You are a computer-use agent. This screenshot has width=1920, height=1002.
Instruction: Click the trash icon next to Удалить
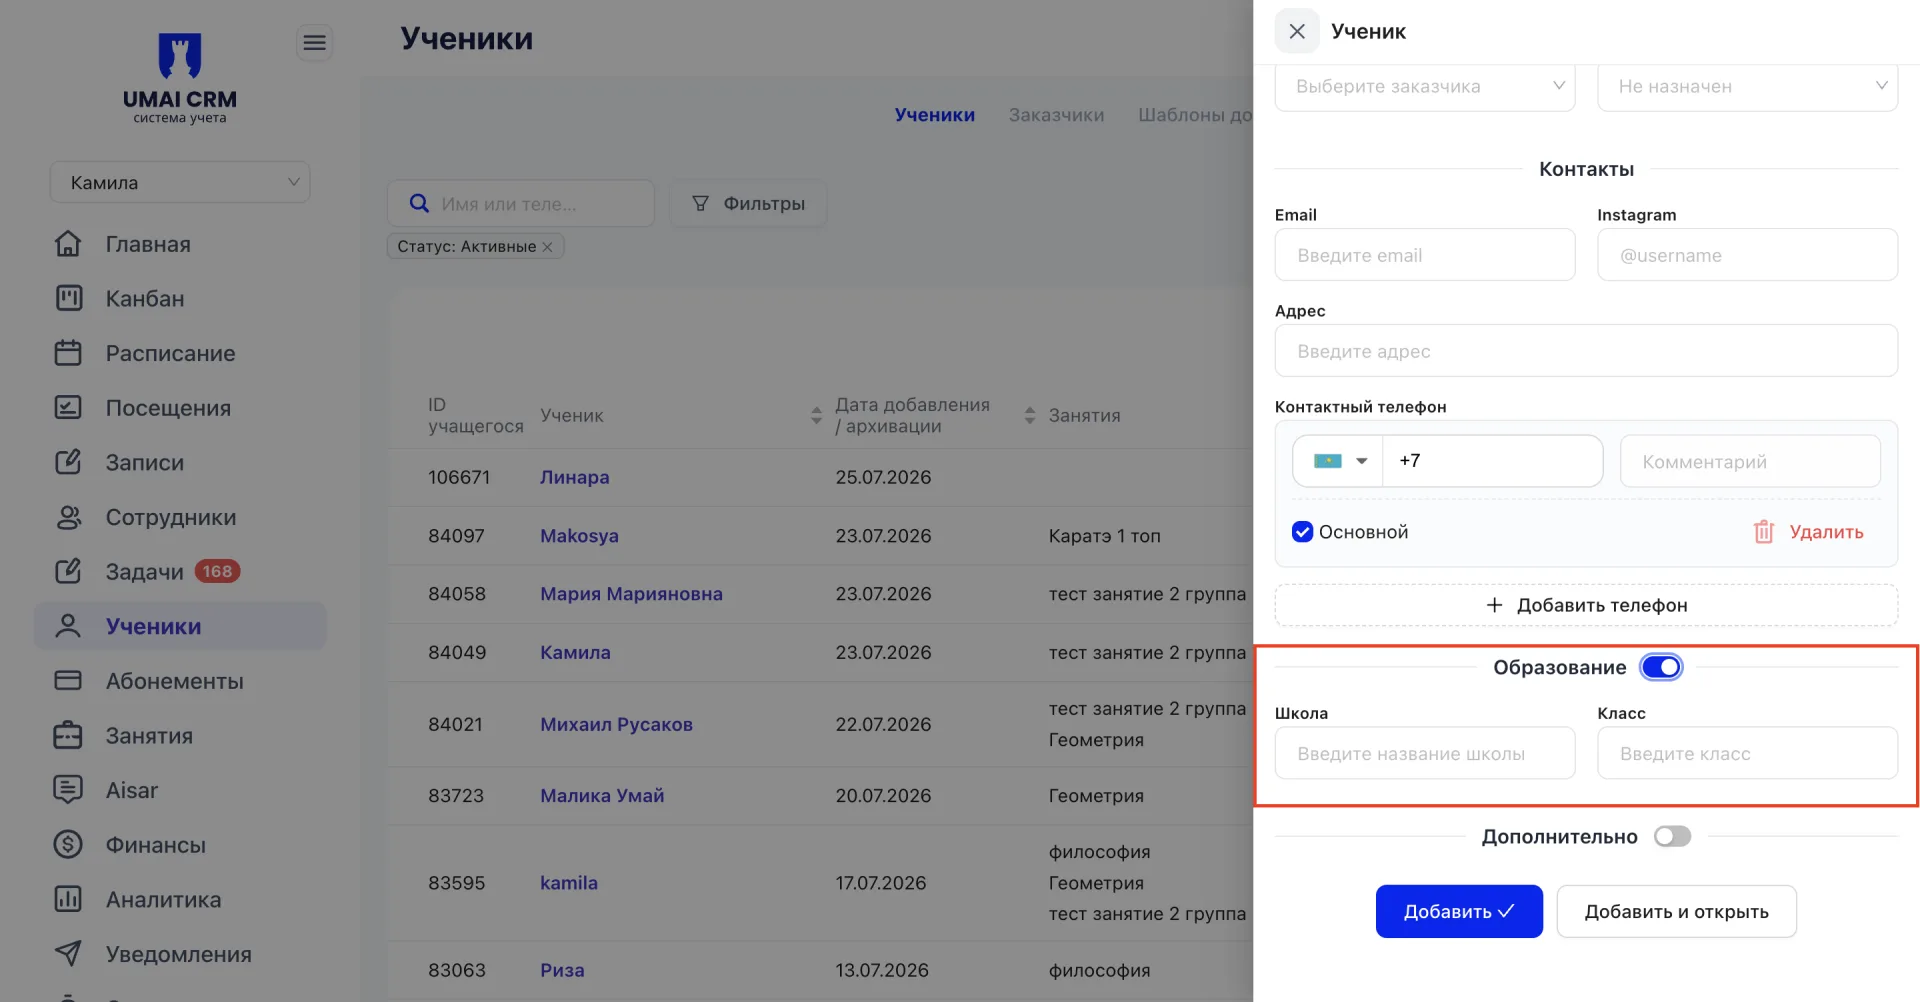pos(1764,532)
